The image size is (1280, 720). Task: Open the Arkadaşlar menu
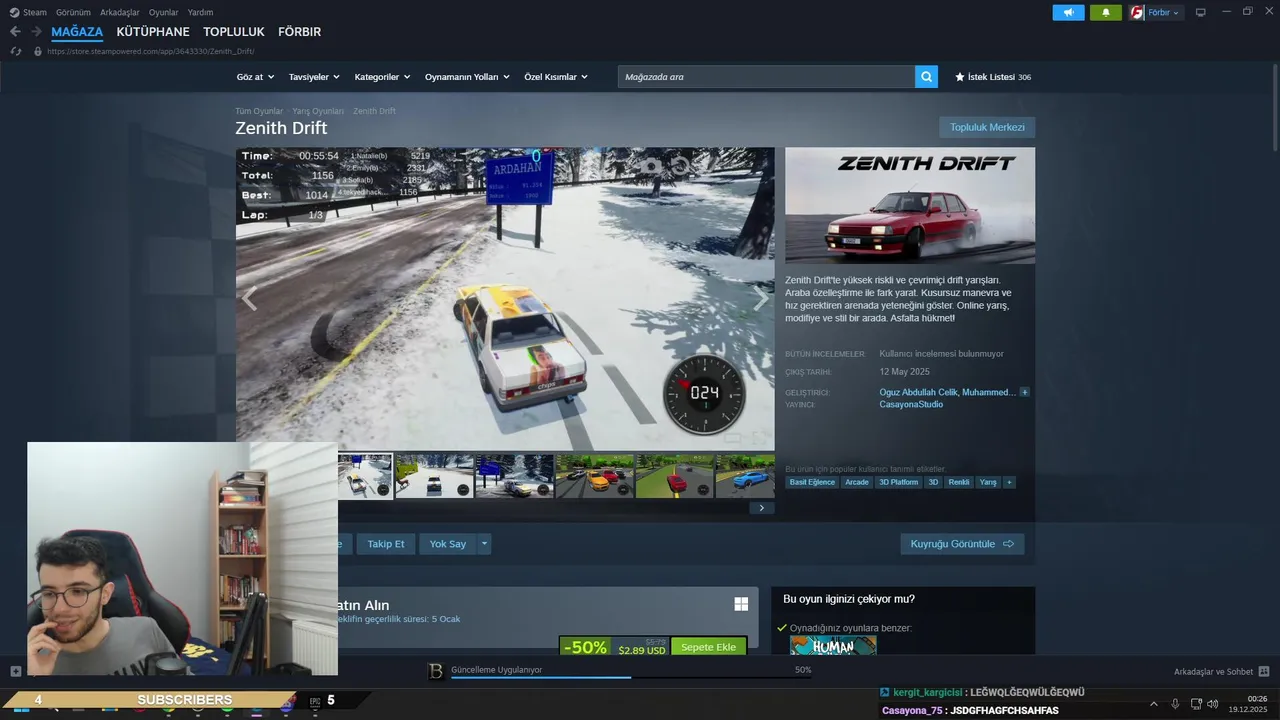pos(120,12)
